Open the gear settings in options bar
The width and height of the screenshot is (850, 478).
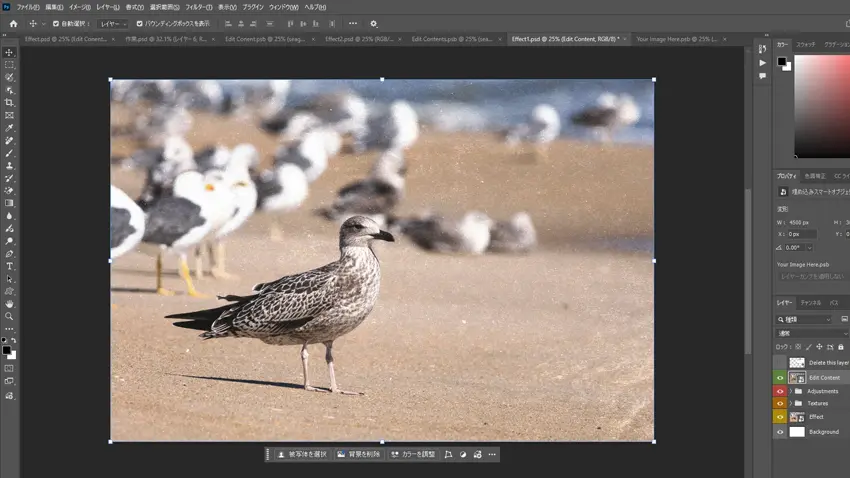(374, 23)
